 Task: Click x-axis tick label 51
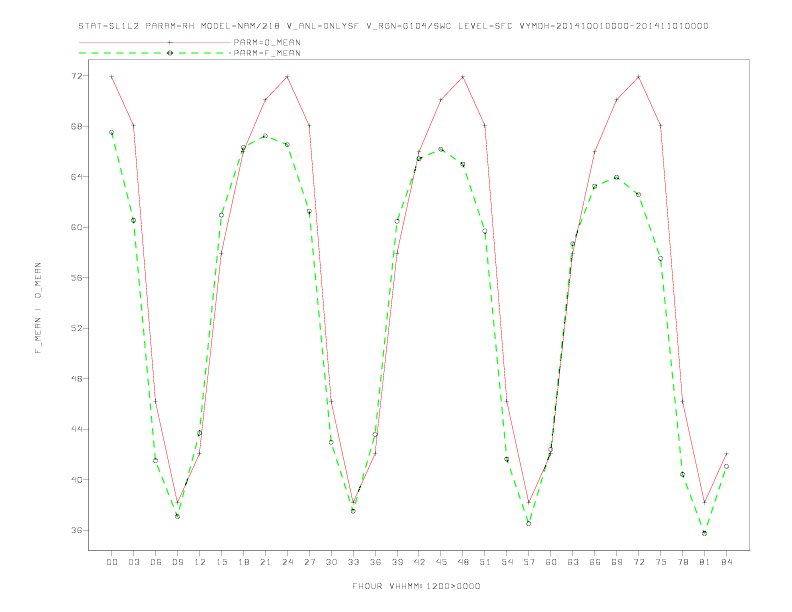(x=485, y=562)
